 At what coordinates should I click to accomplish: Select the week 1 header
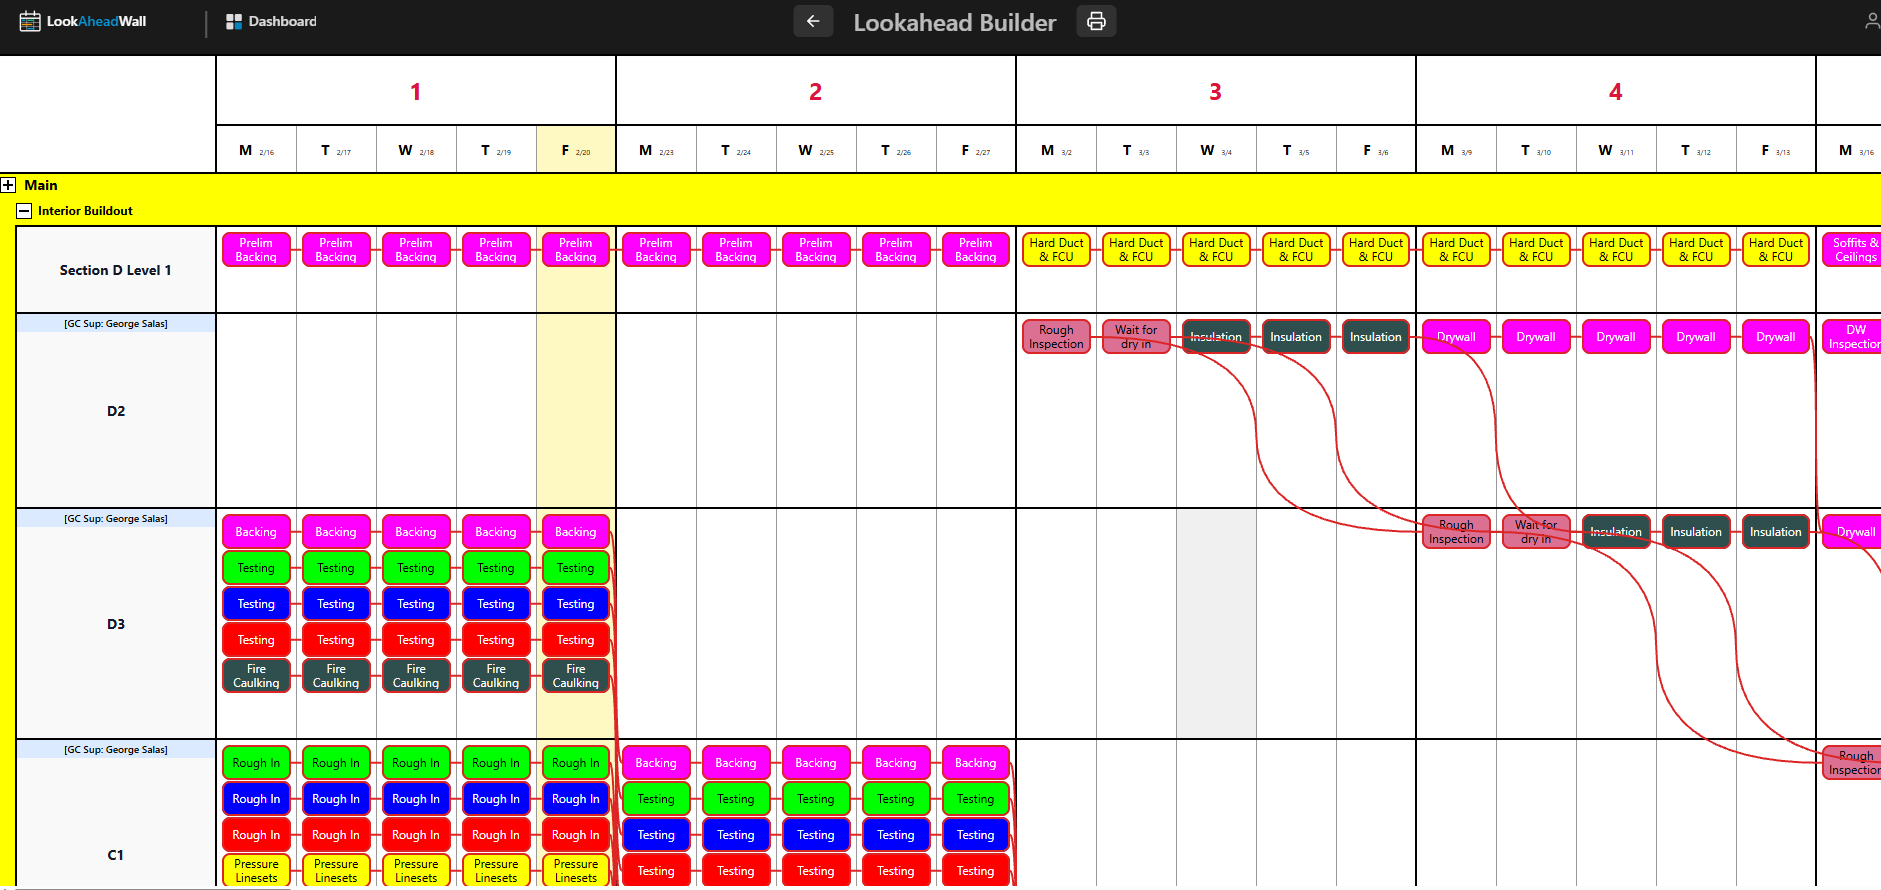pyautogui.click(x=416, y=91)
